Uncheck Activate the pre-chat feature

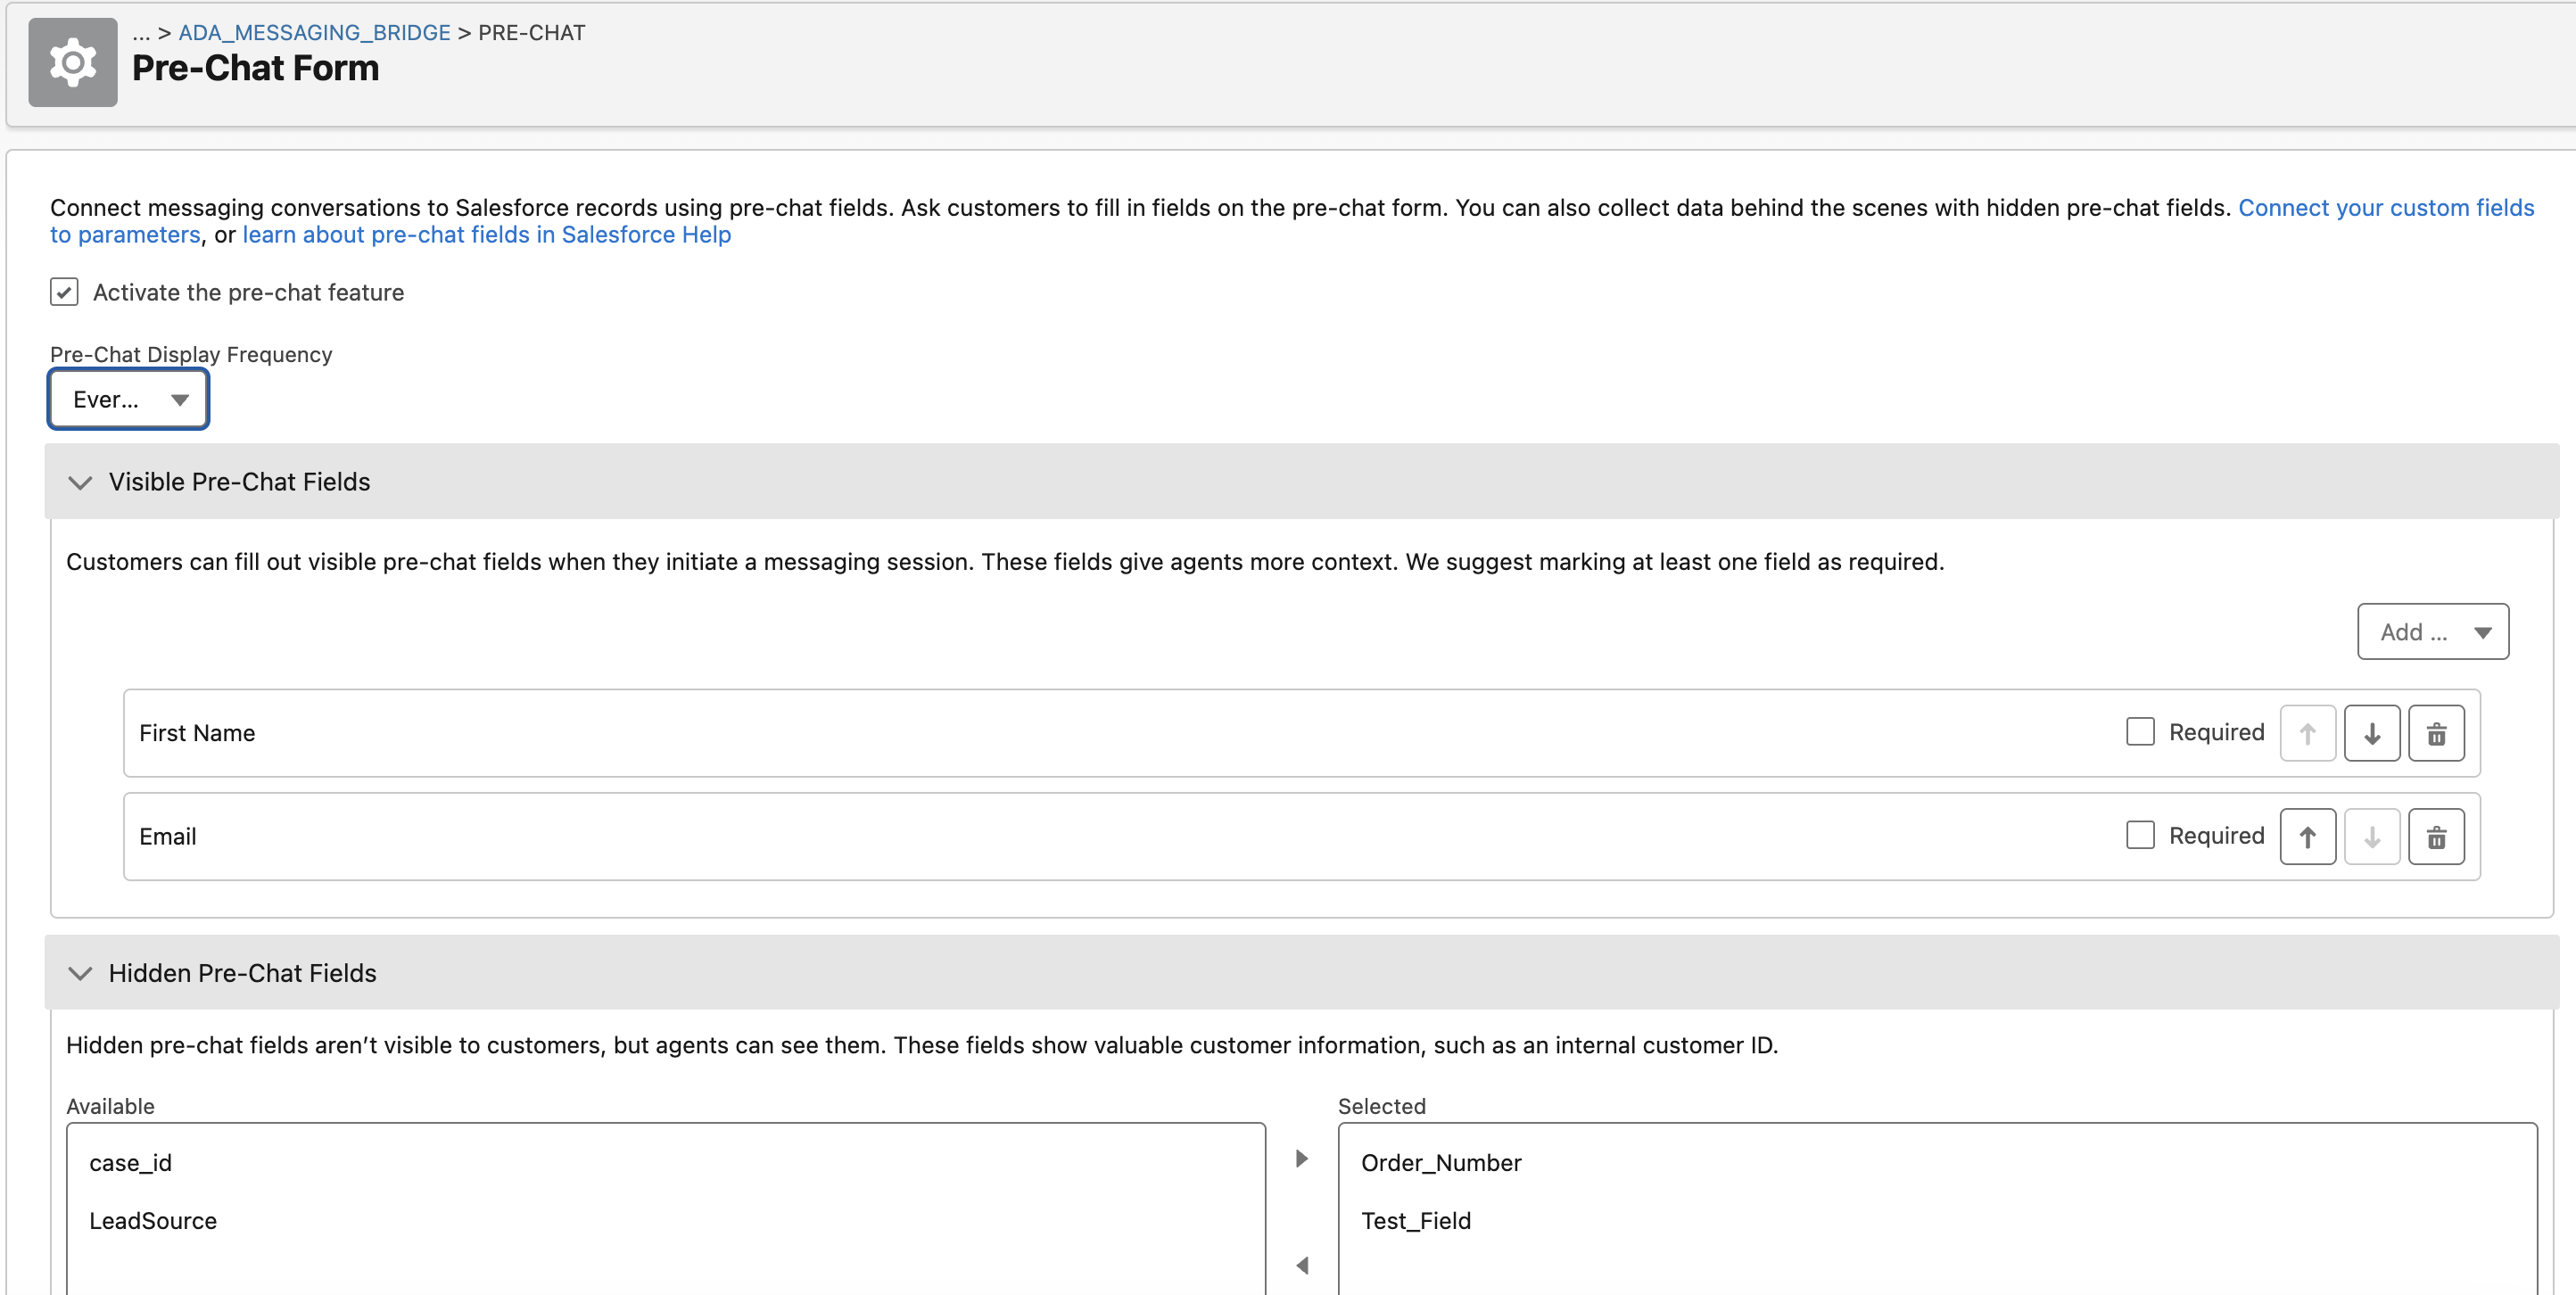[64, 291]
